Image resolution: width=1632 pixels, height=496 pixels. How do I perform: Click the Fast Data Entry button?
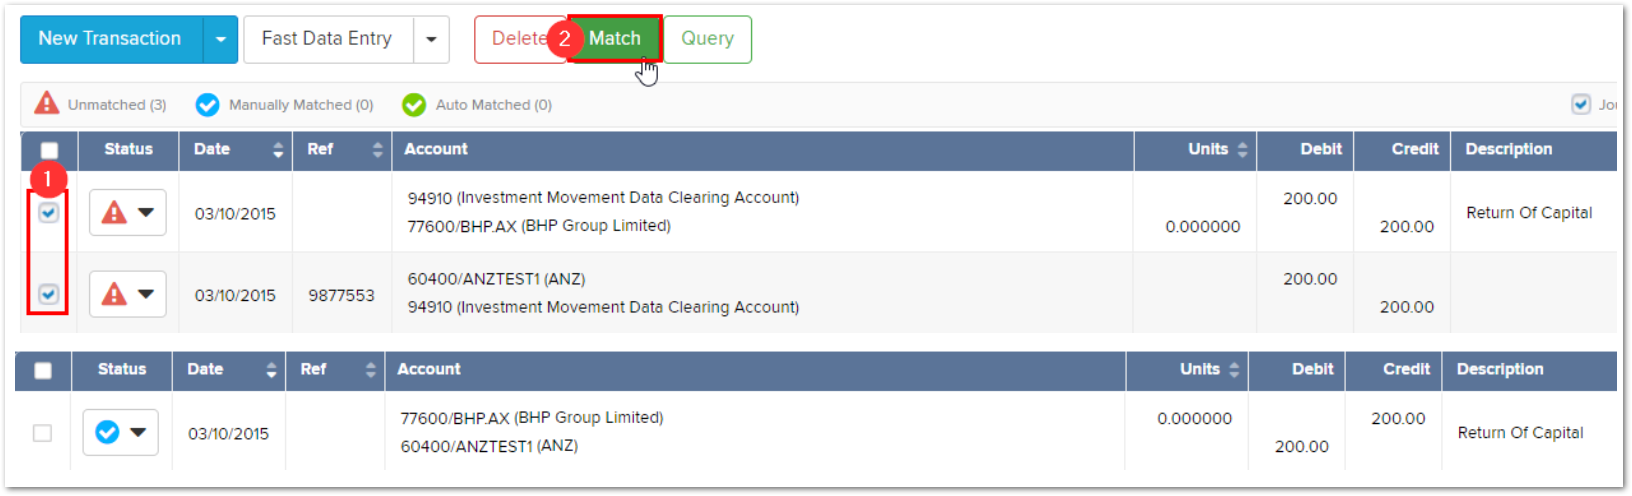(x=327, y=39)
